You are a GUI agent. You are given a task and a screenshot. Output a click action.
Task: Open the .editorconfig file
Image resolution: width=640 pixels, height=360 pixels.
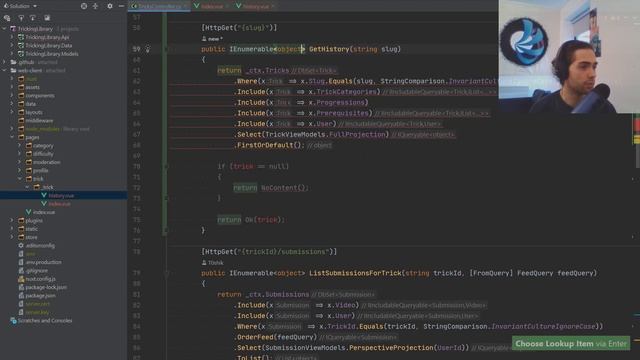pos(36,246)
